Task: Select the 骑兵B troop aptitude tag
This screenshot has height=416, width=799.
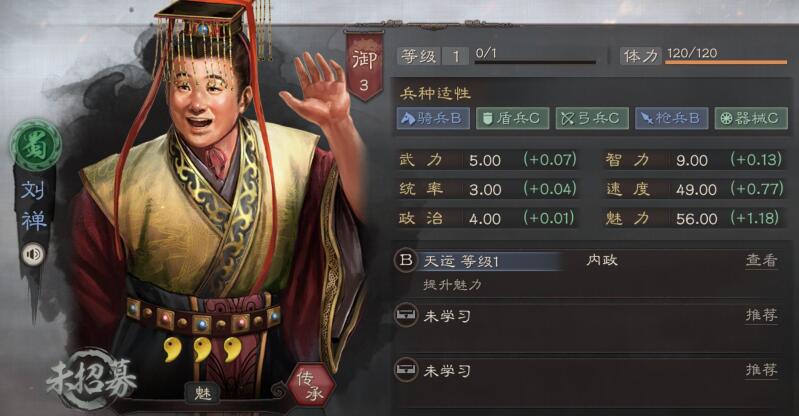Action: point(433,118)
